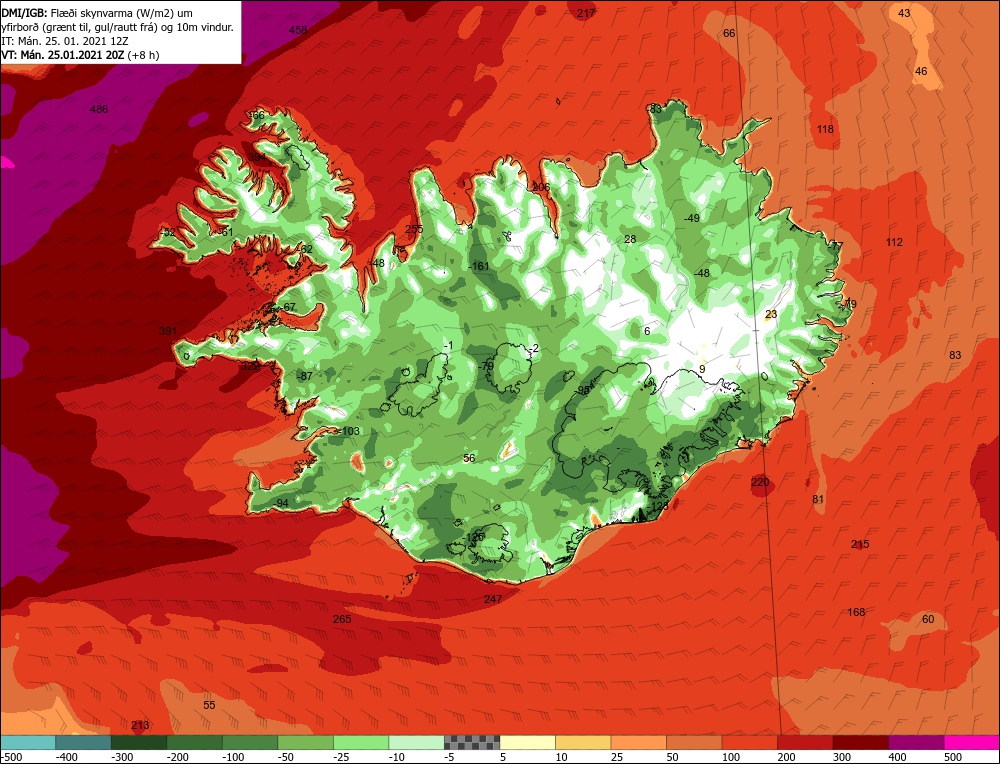Click the '500' label on the color scale
The width and height of the screenshot is (1000, 764).
click(x=953, y=757)
